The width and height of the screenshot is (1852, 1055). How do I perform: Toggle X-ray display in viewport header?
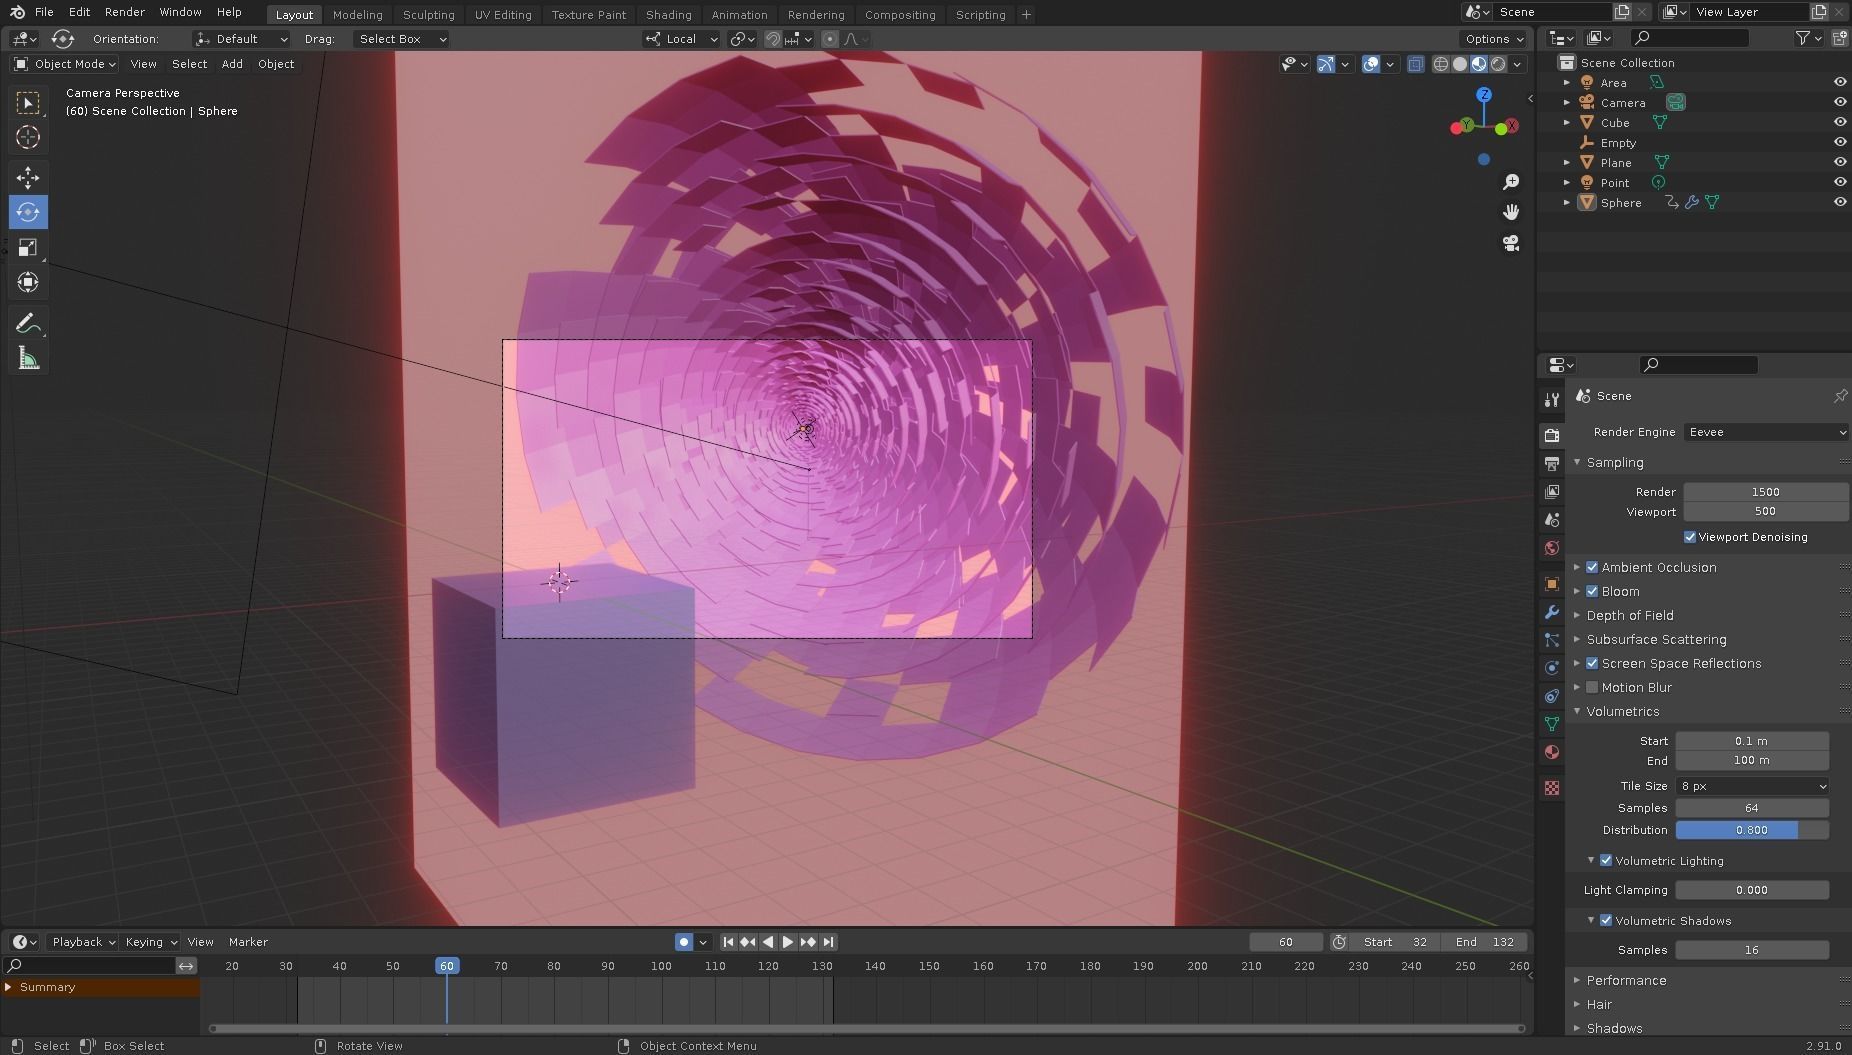pyautogui.click(x=1416, y=64)
